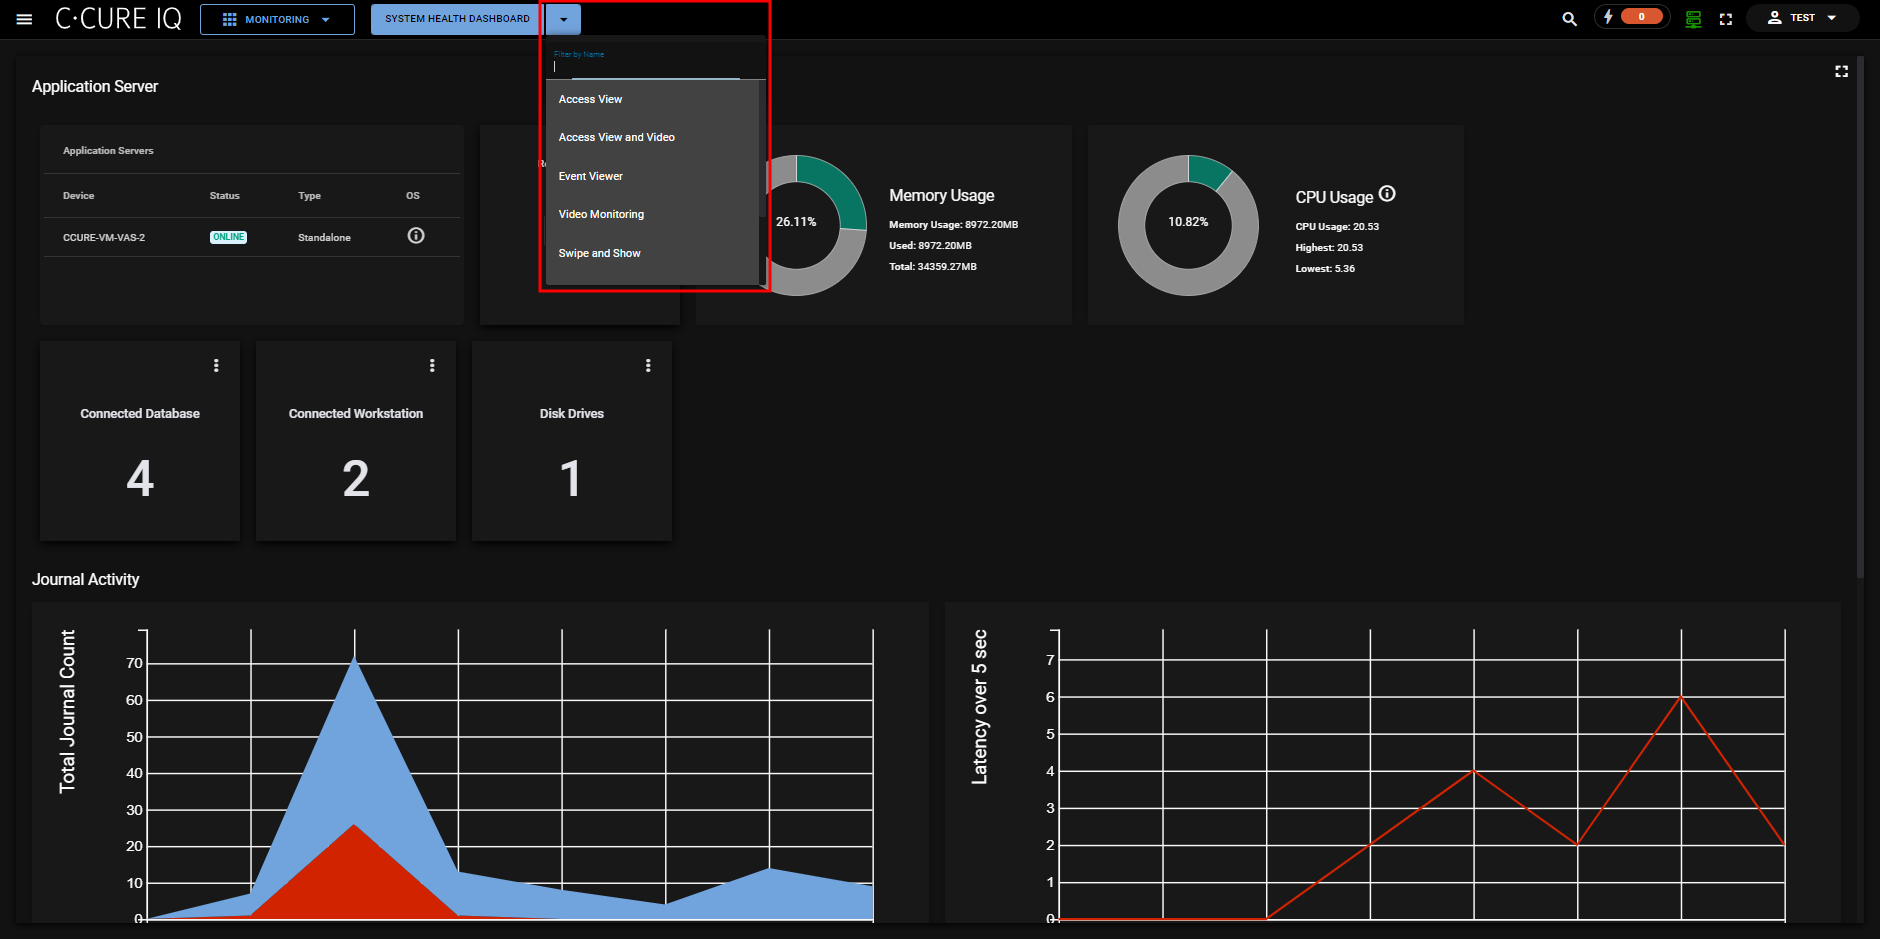1880x939 pixels.
Task: Expand the dashboard panel fullscreen icon
Action: [1841, 72]
